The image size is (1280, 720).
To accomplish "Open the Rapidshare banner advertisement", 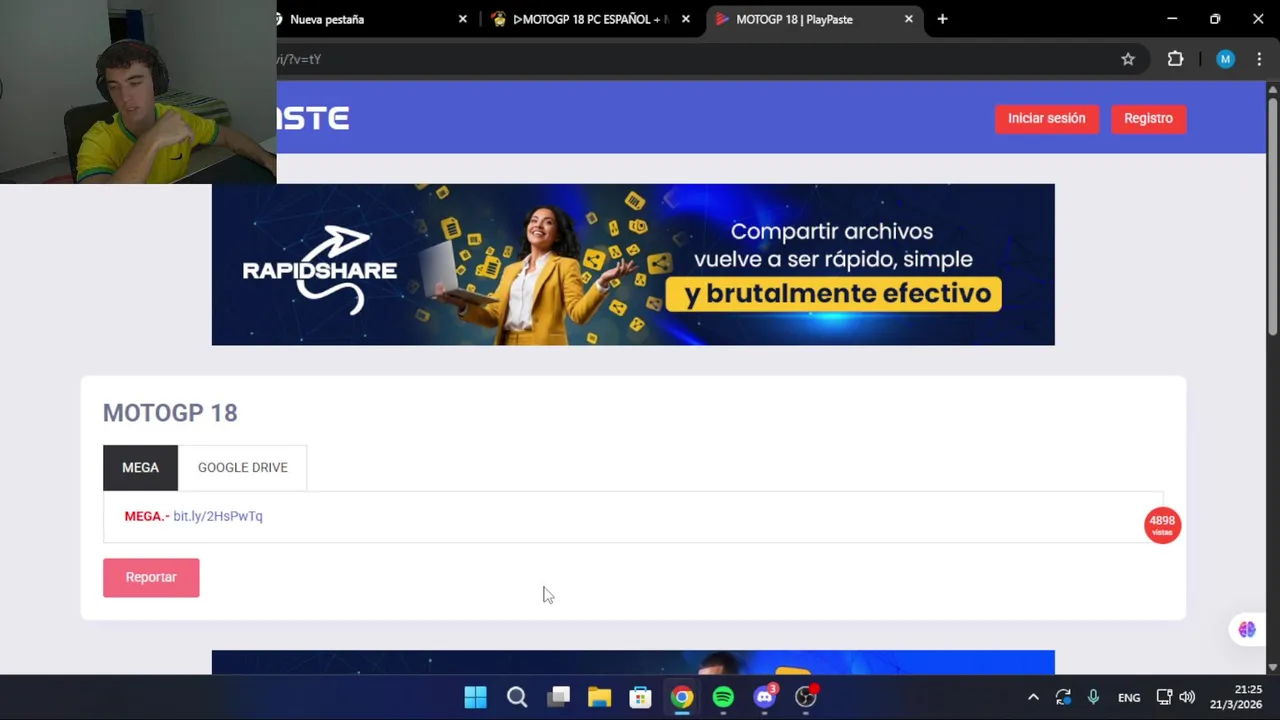I will tap(633, 264).
